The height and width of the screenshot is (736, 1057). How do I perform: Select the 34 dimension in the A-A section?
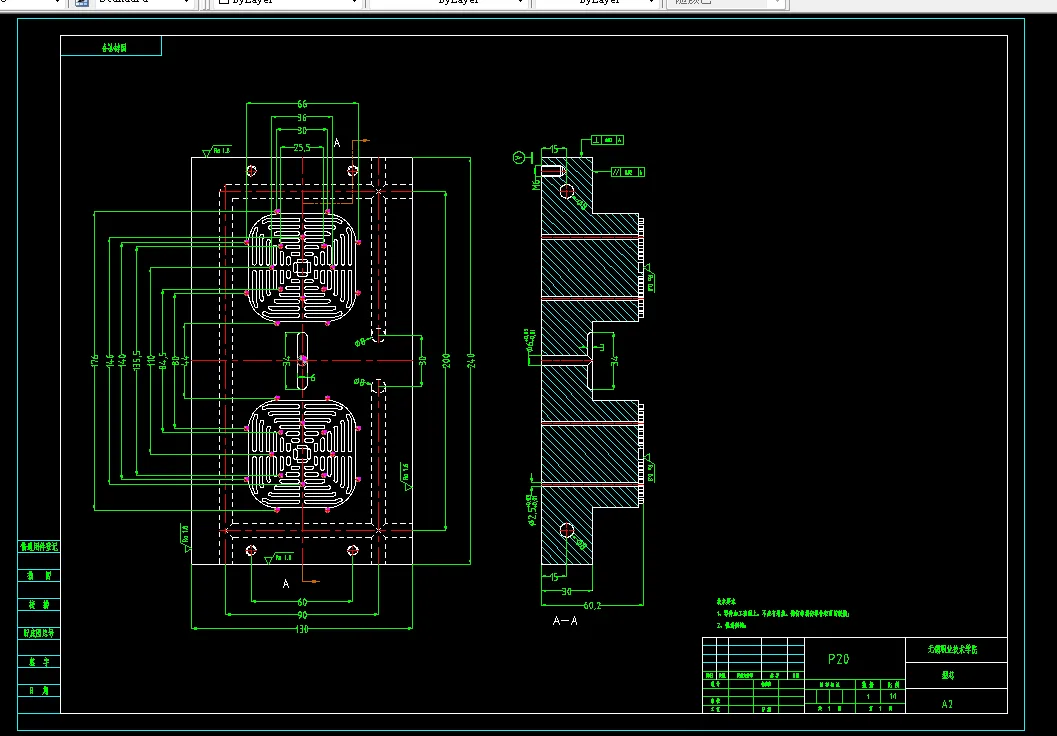614,361
